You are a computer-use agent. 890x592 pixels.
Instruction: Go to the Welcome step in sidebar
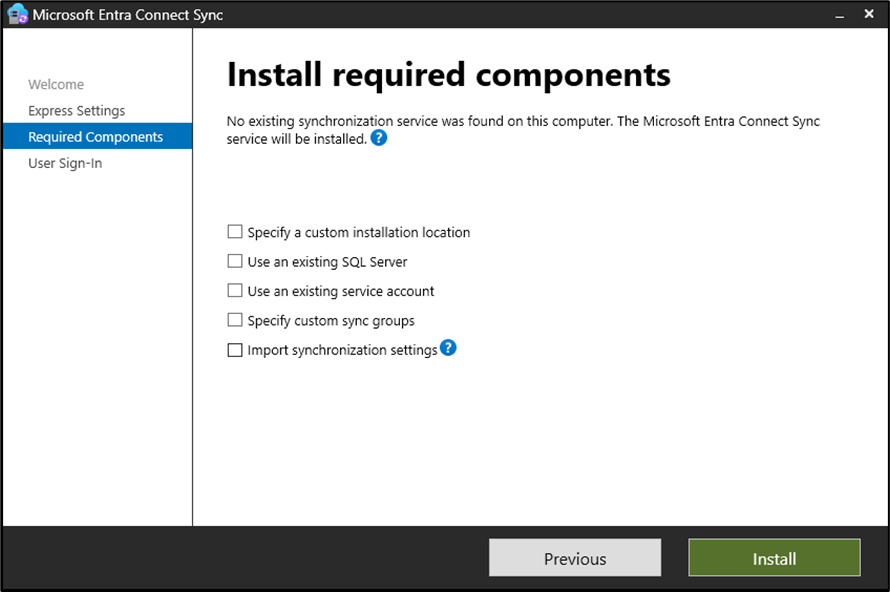[x=56, y=85]
